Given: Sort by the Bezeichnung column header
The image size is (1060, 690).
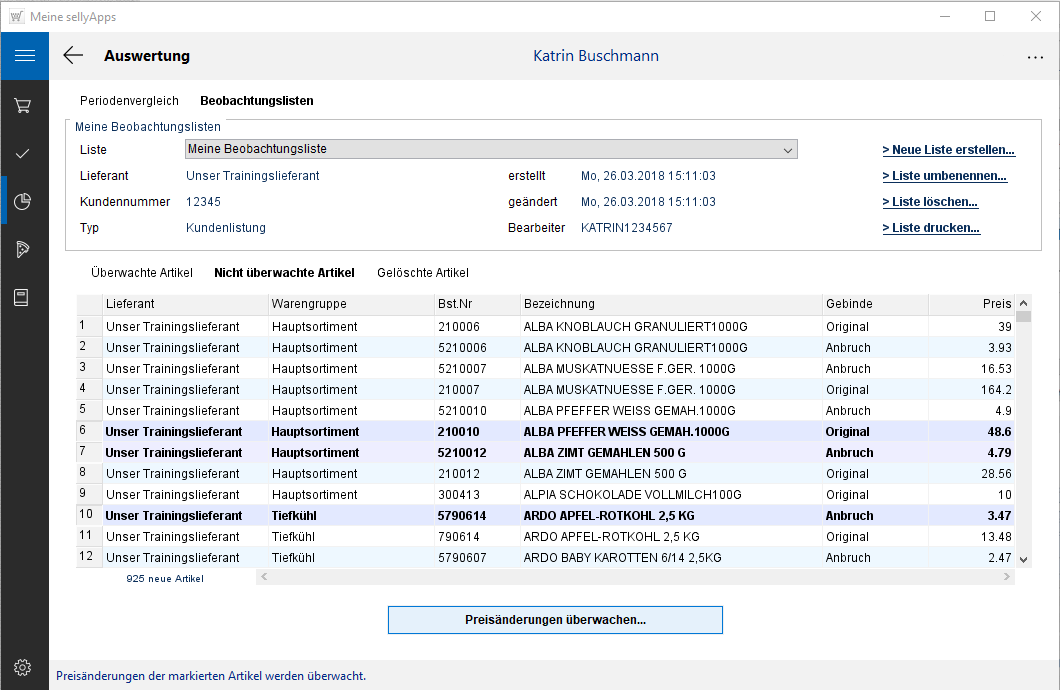Looking at the screenshot, I should point(670,304).
